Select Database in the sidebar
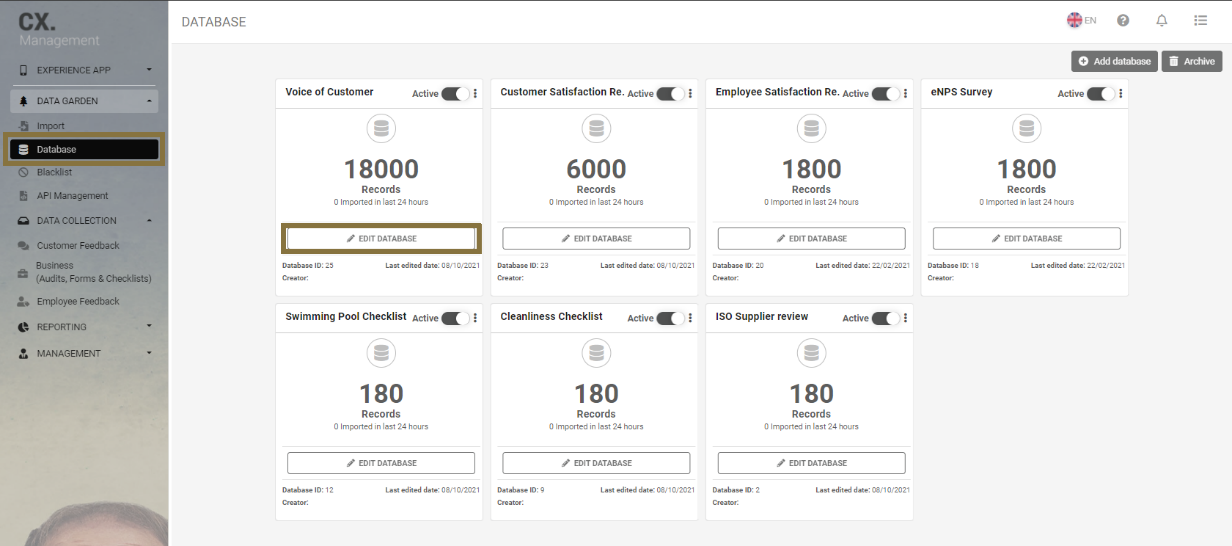Viewport: 1232px width, 546px height. [84, 149]
